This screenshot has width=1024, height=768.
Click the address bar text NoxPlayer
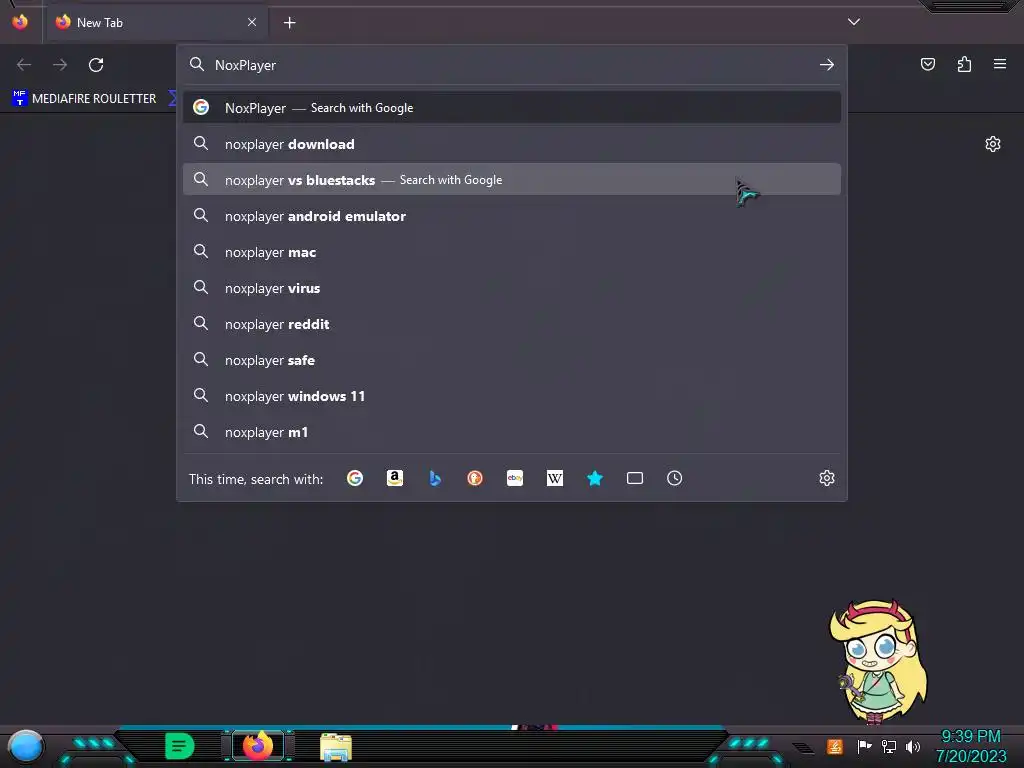tap(246, 65)
